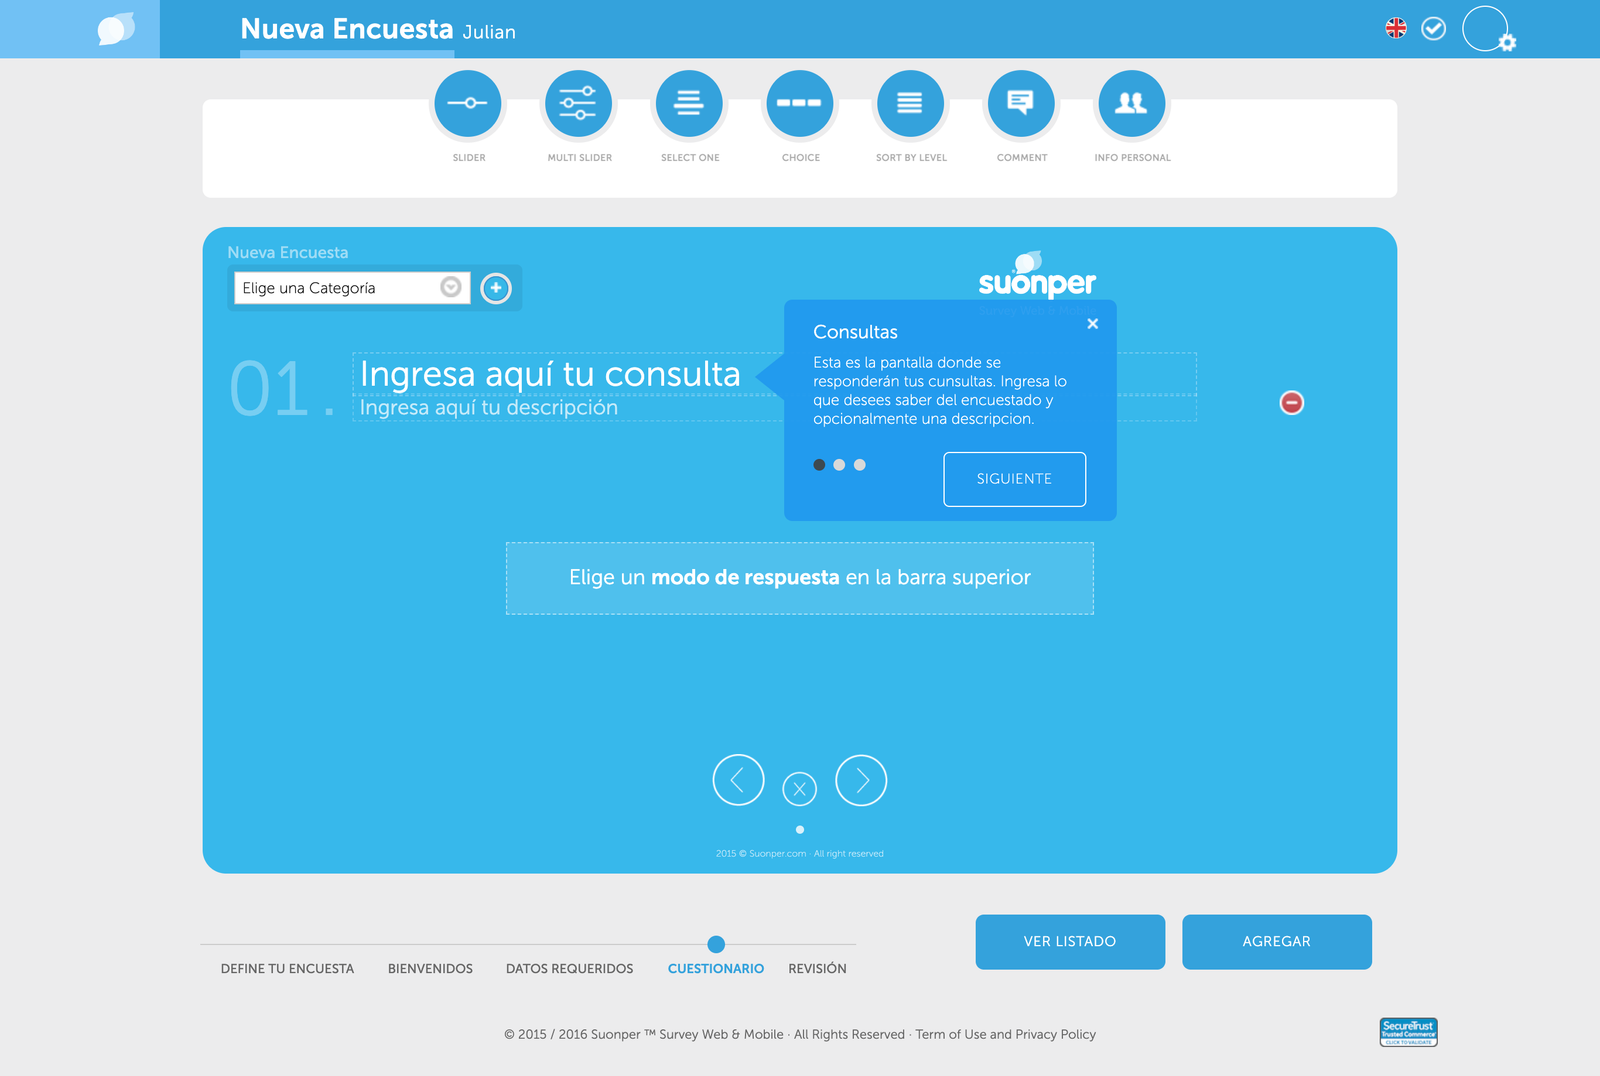1600x1076 pixels.
Task: Choose the Sort By Level icon
Action: (x=910, y=103)
